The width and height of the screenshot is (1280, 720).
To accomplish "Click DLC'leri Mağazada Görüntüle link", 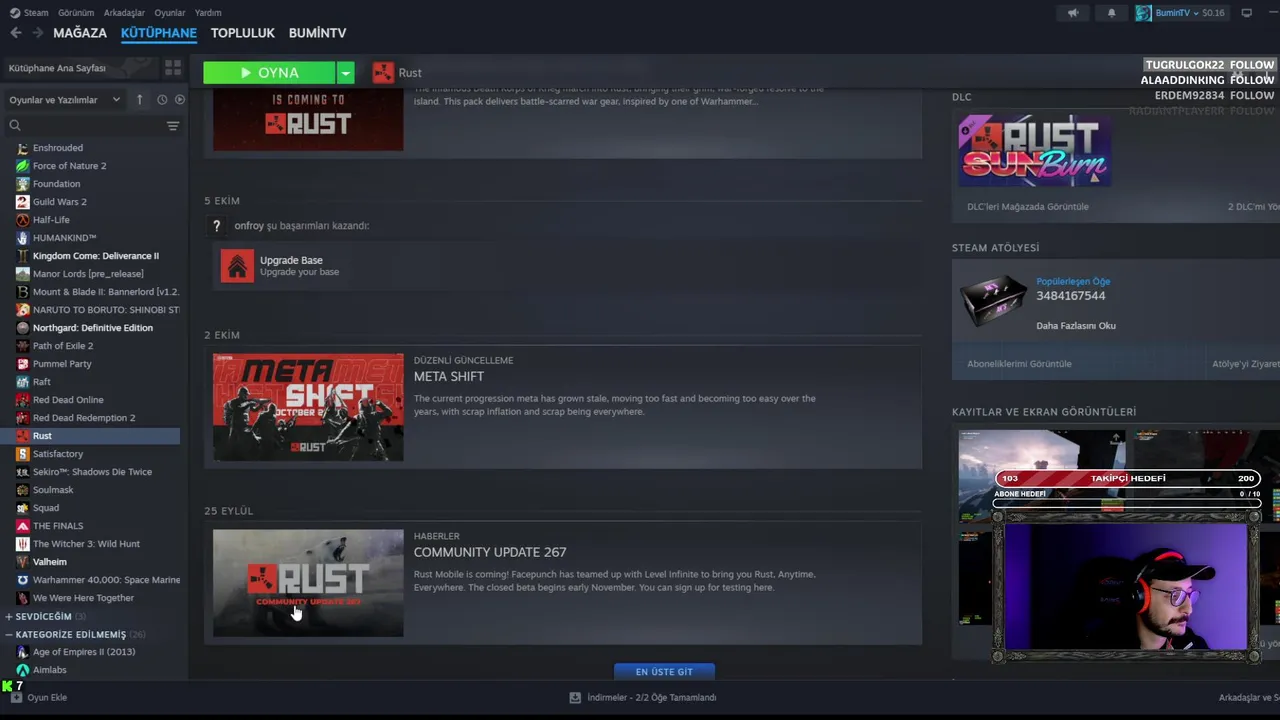I will coord(1028,207).
